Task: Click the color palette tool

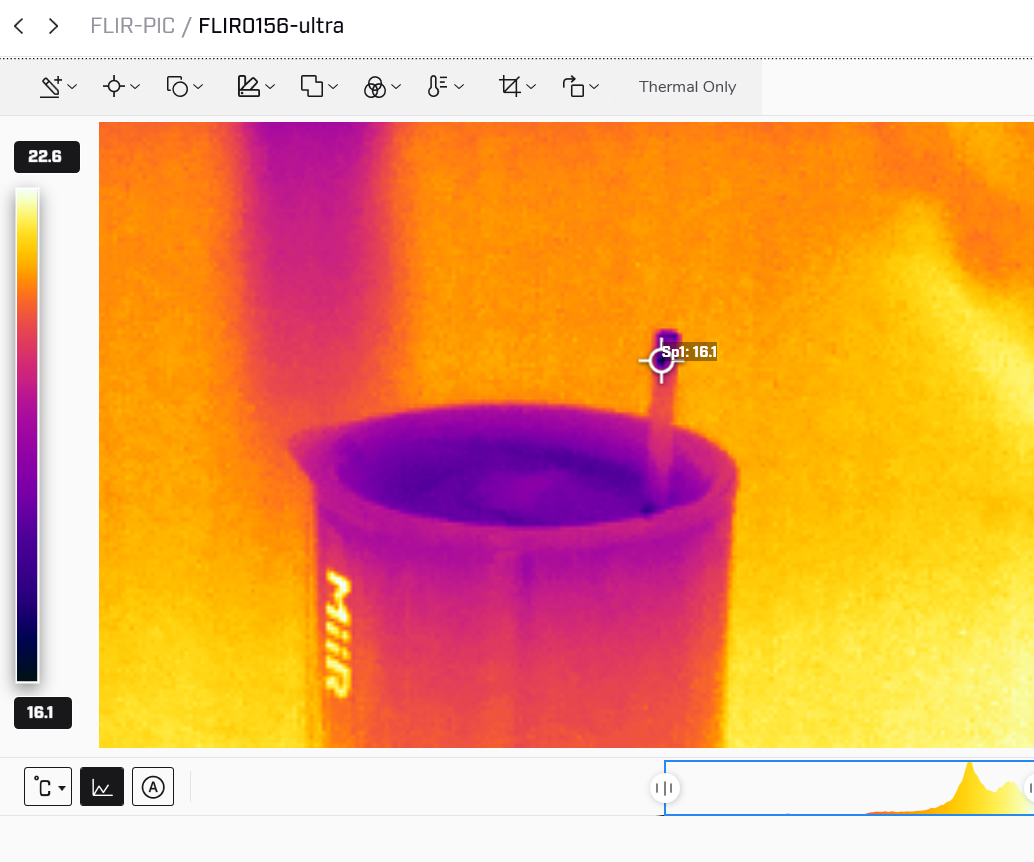Action: coord(247,87)
